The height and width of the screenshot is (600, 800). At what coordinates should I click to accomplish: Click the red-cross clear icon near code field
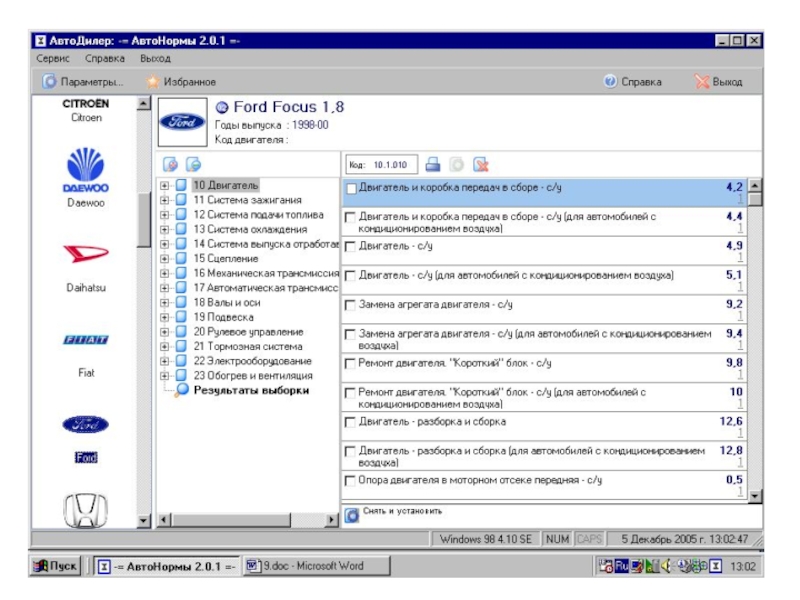tap(481, 164)
